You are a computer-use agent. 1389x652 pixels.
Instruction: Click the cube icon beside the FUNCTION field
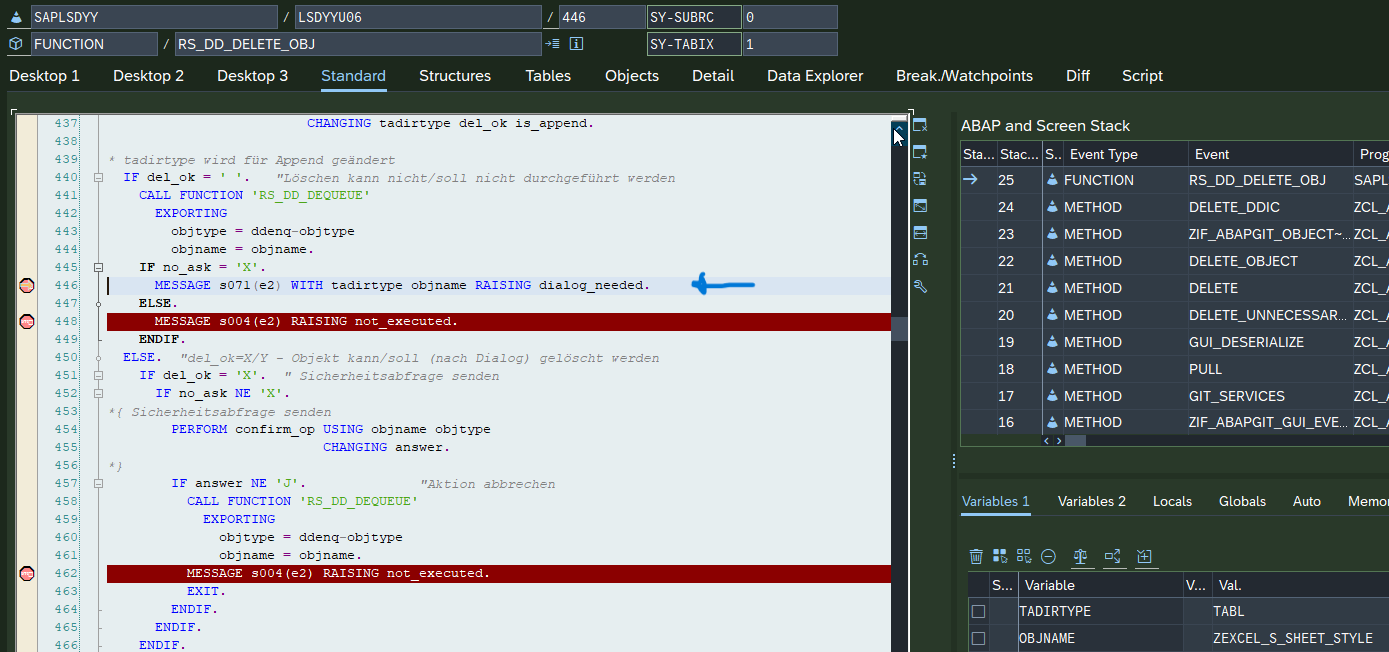click(15, 43)
